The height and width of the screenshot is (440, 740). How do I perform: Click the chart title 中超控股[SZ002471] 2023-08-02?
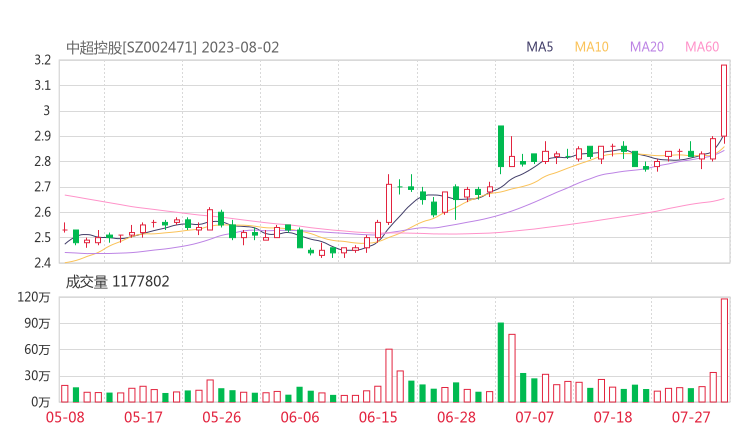tap(173, 48)
